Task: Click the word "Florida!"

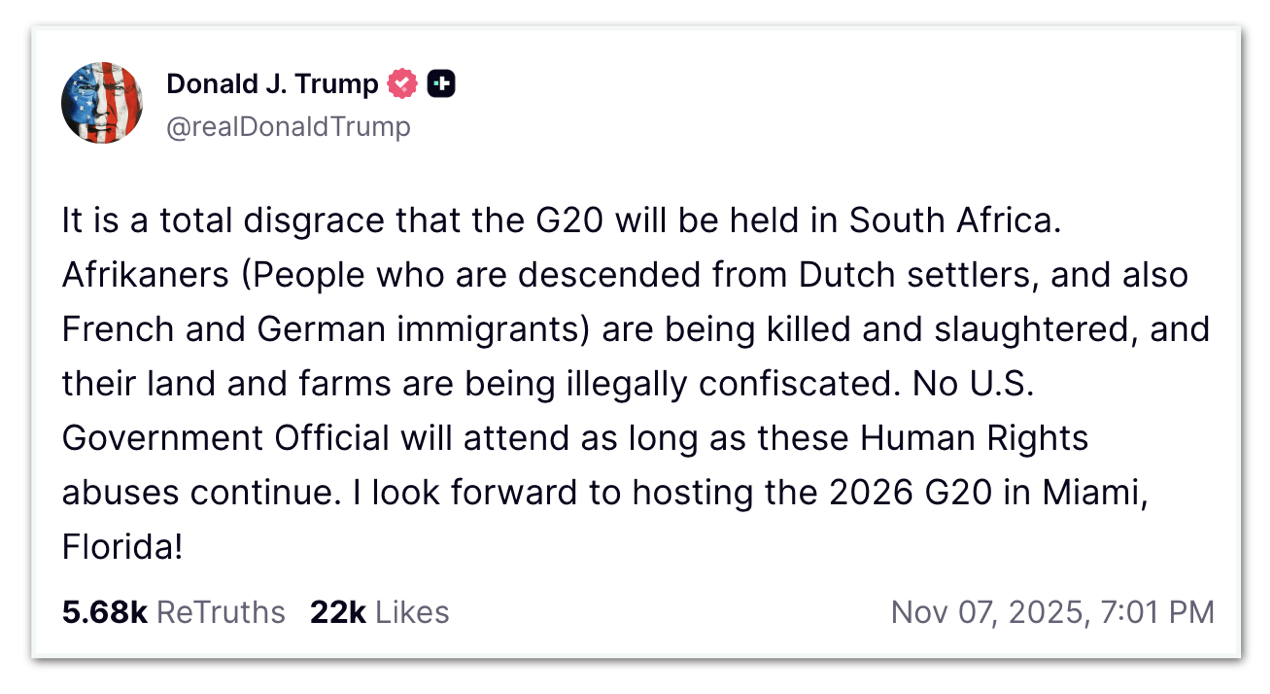Action: point(122,546)
